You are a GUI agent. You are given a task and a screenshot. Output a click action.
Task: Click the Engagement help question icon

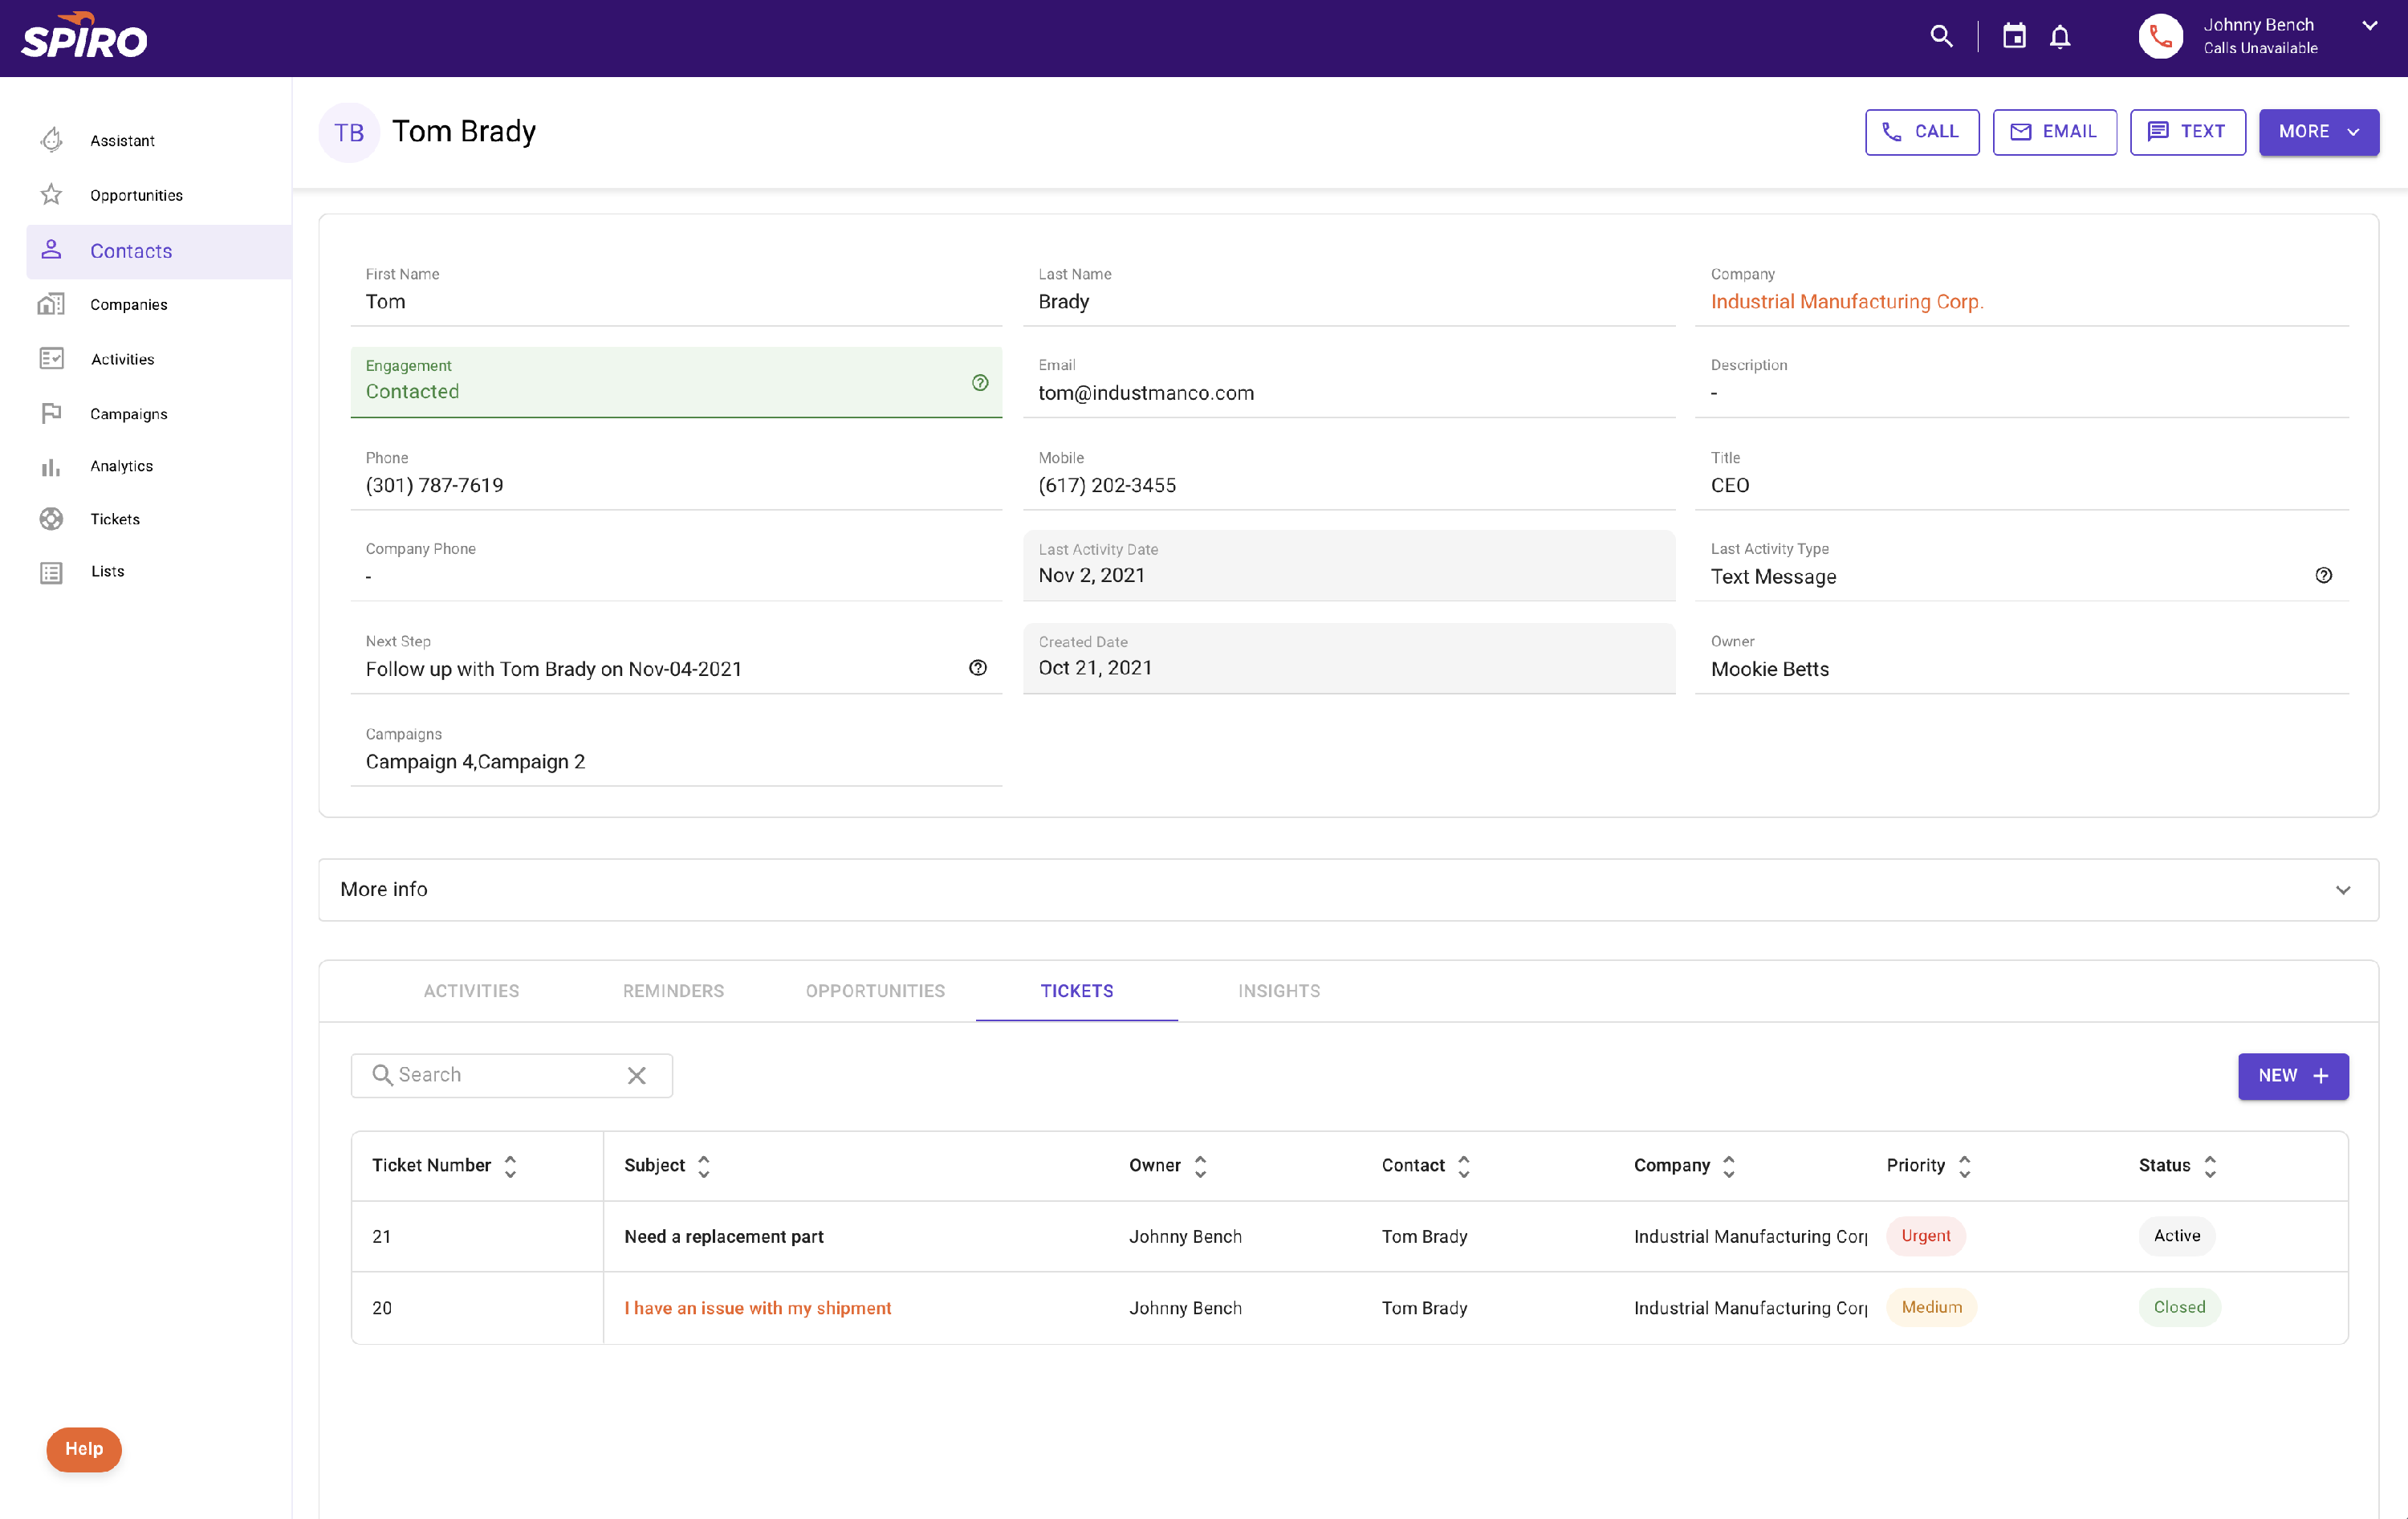coord(979,382)
